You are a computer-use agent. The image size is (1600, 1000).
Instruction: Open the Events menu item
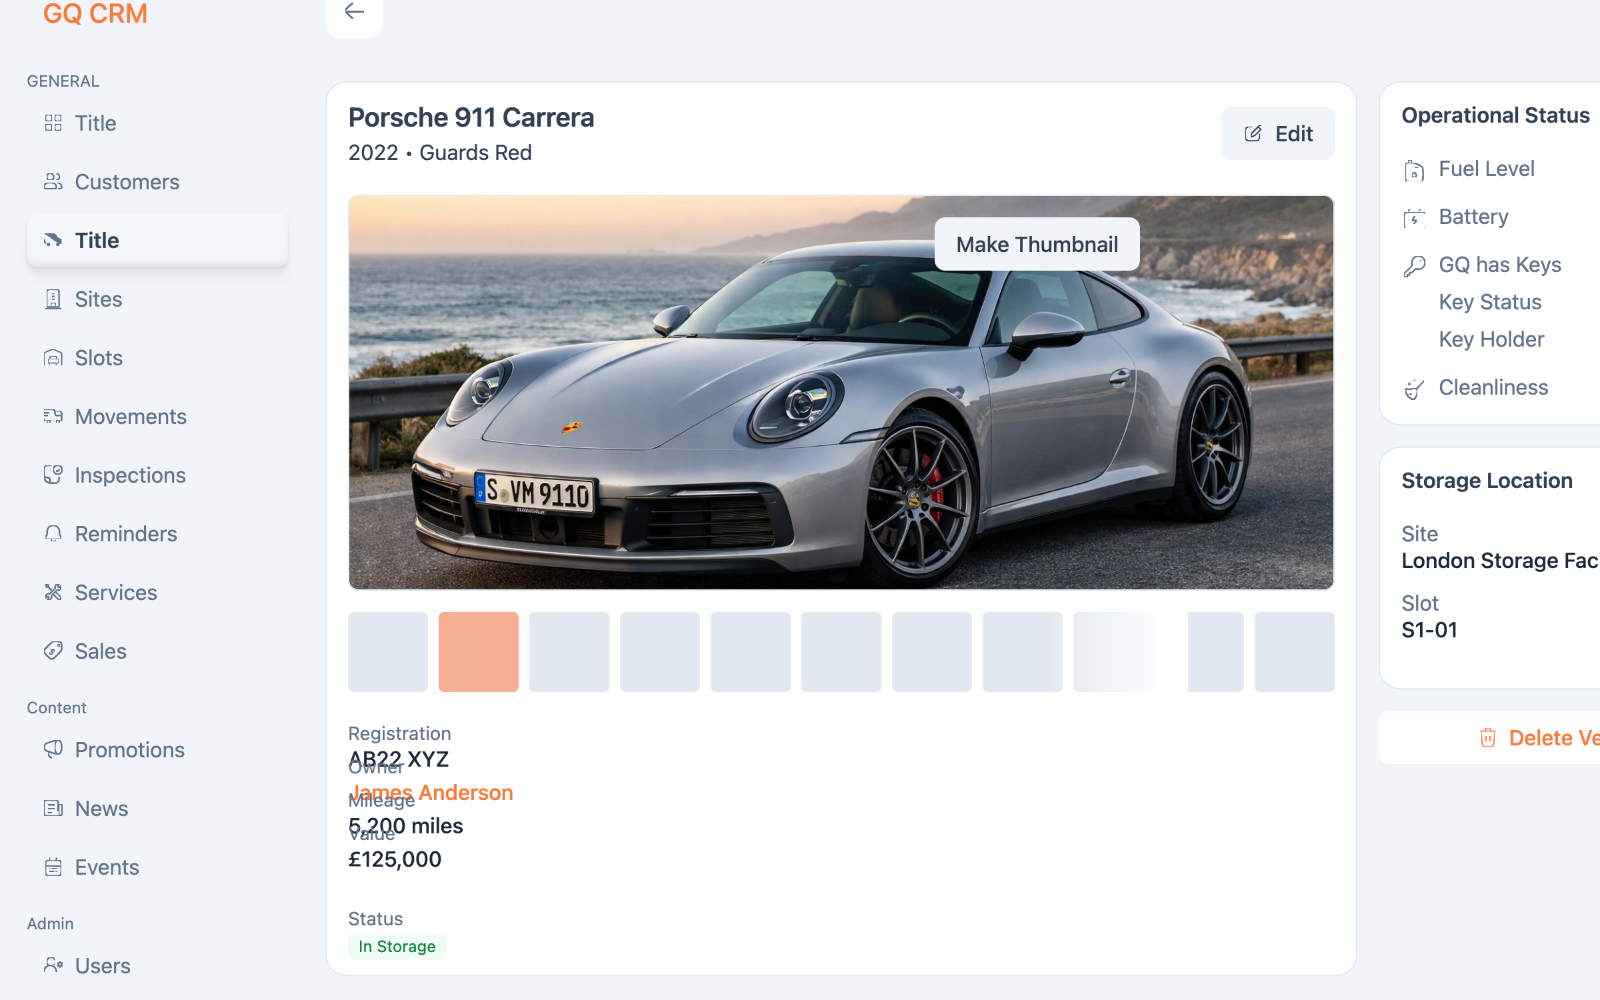(x=157, y=867)
